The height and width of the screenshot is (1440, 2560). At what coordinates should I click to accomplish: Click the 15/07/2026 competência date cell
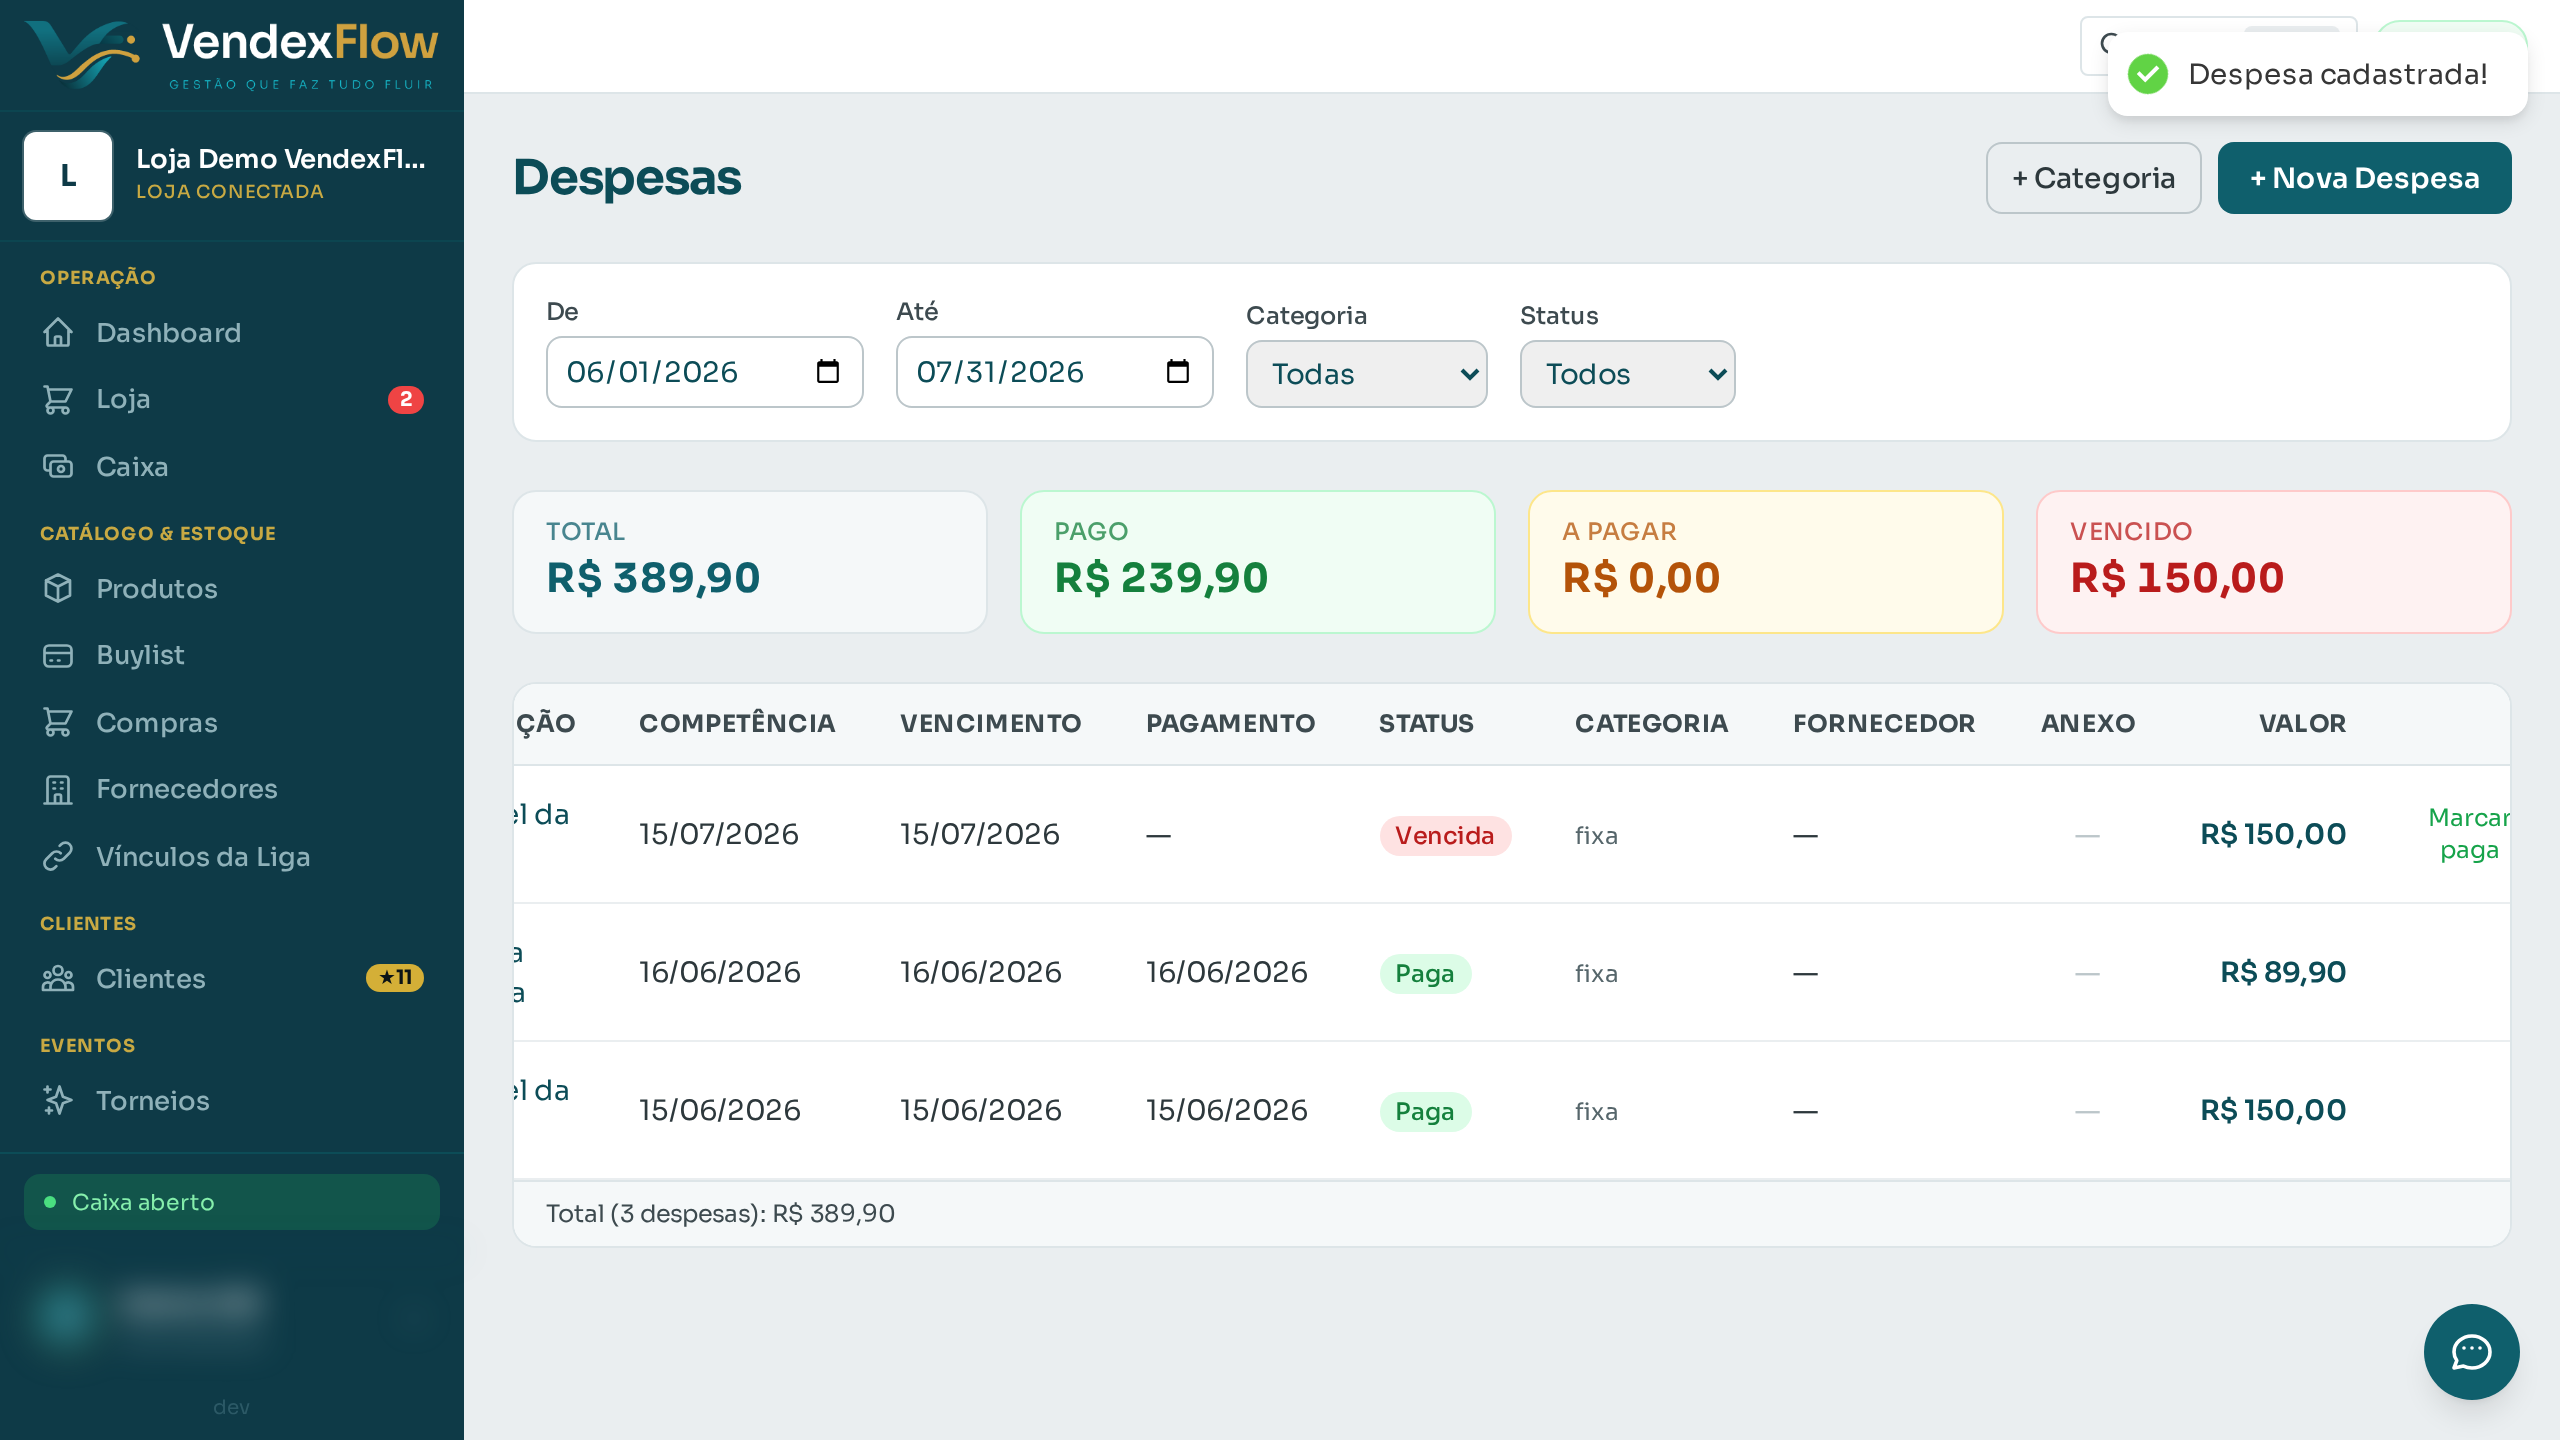719,834
